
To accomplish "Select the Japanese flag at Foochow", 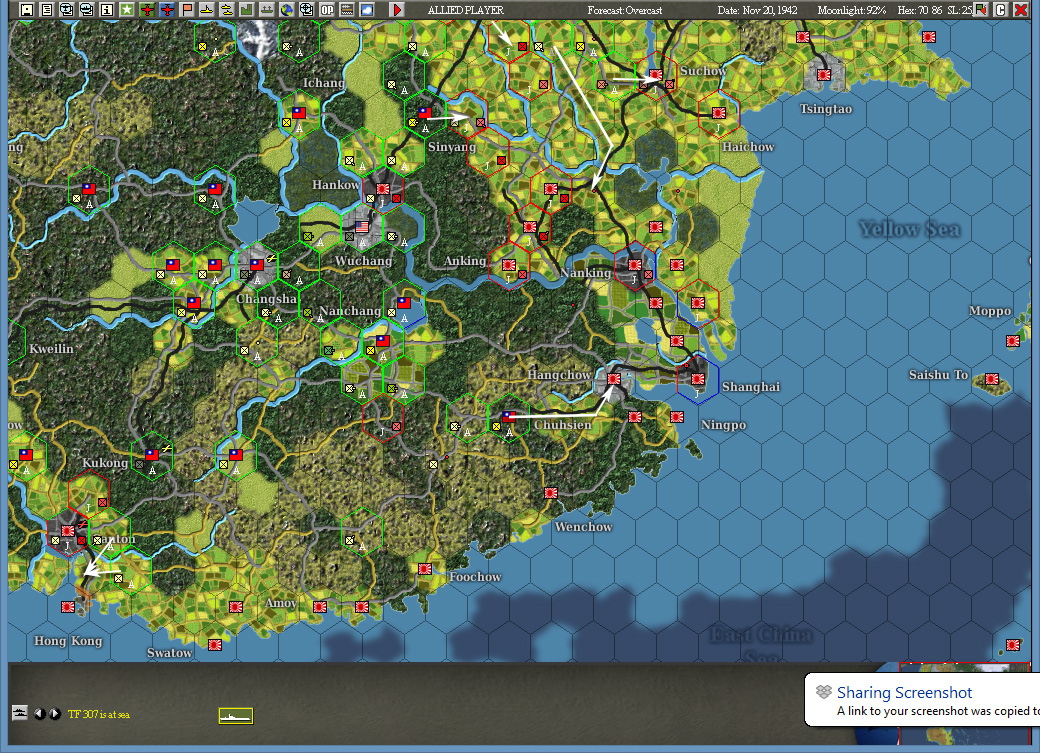I will [424, 569].
